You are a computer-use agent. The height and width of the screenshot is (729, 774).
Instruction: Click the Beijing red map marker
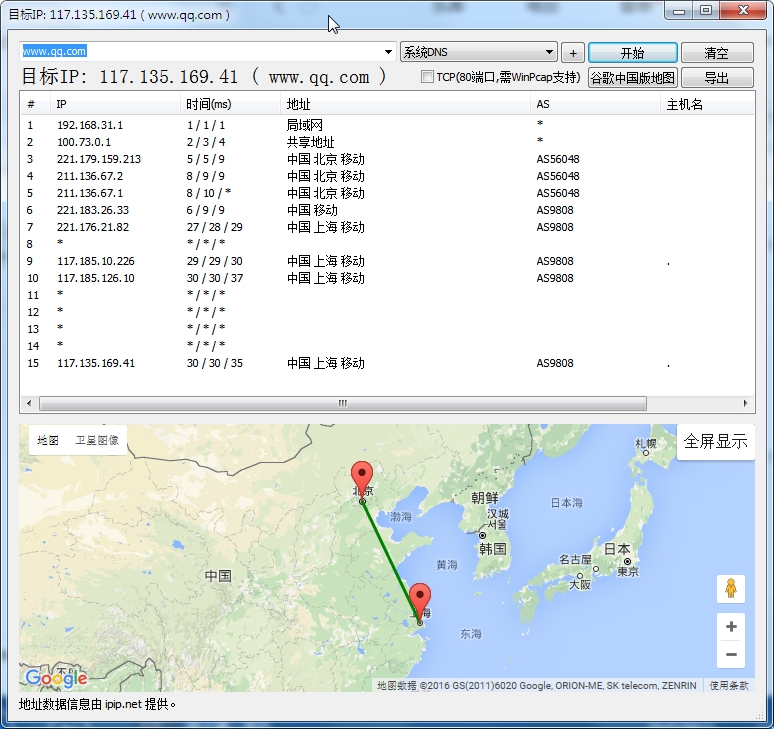362,478
